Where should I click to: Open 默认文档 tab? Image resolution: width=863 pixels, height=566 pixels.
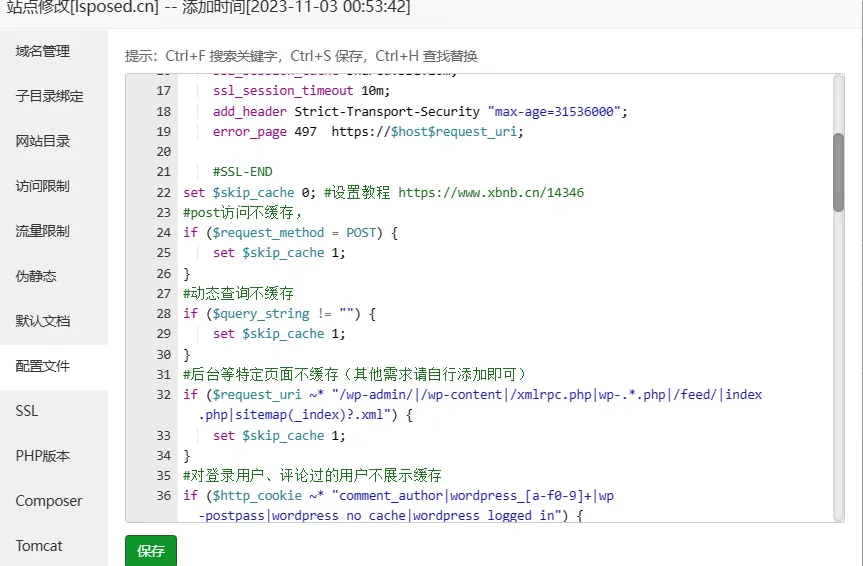click(x=54, y=321)
